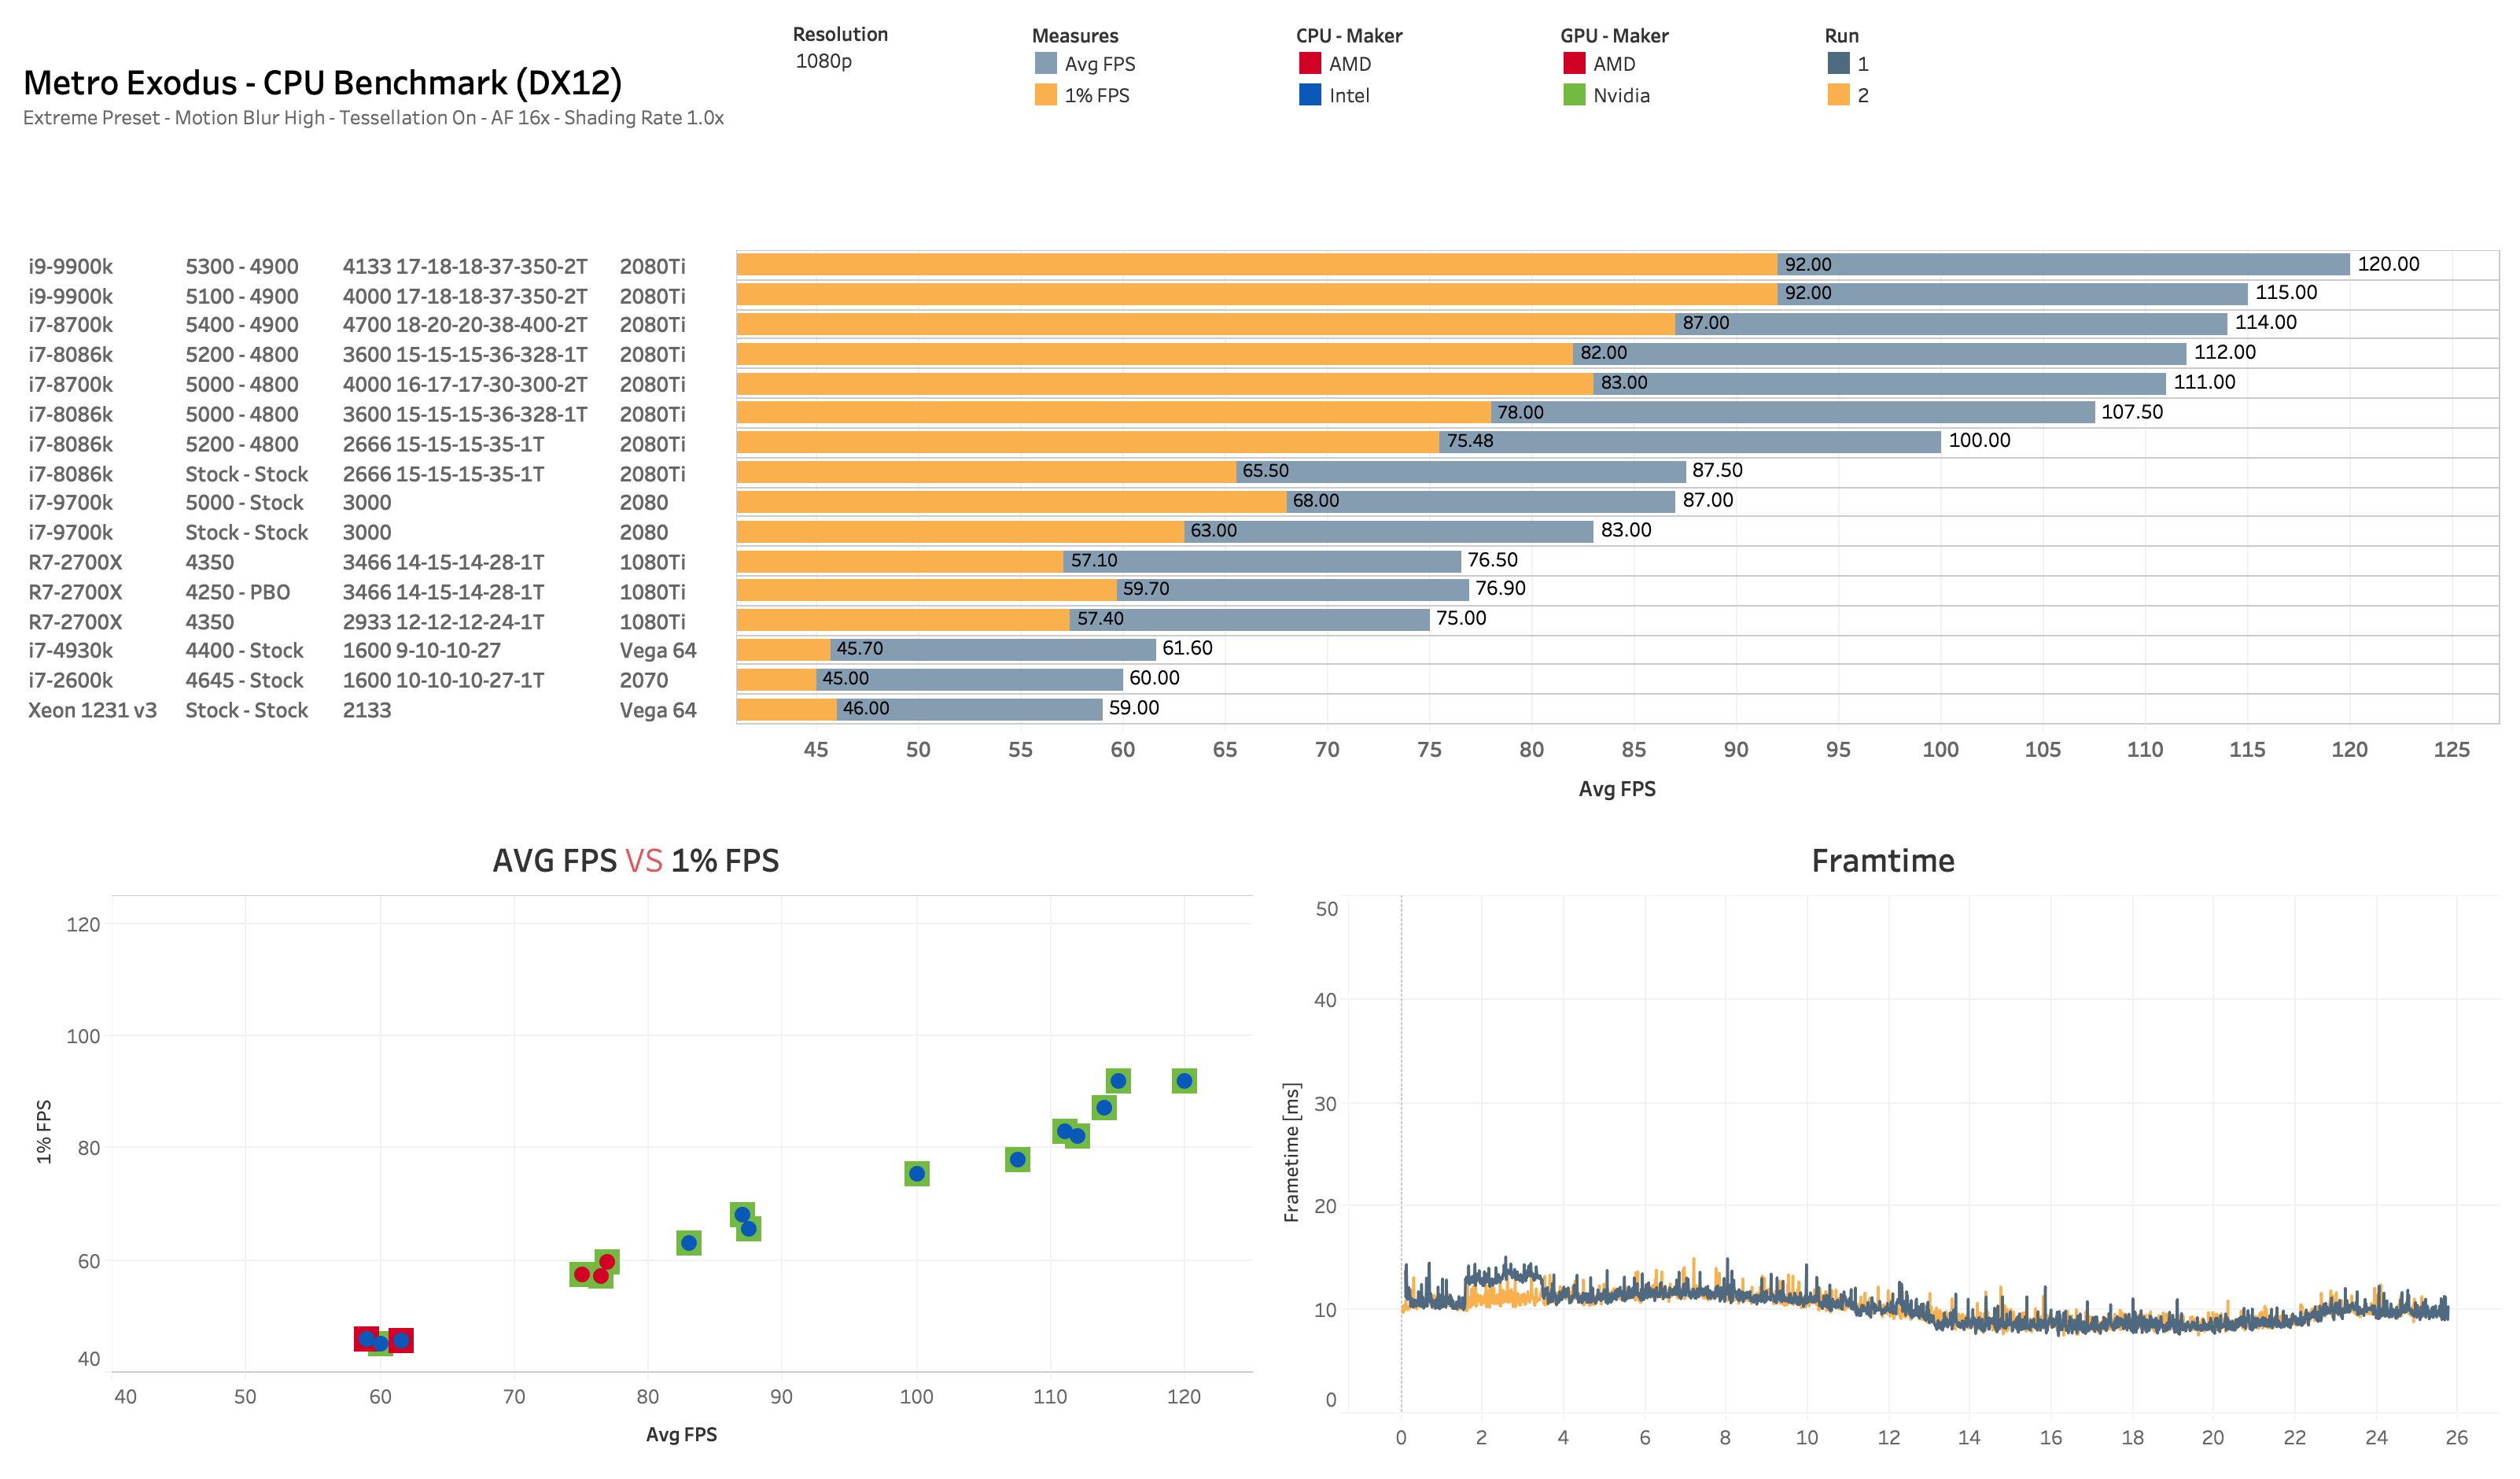Viewport: 2520px width, 1479px height.
Task: Select the Xeon 1231 v3 row label
Action: coord(92,710)
